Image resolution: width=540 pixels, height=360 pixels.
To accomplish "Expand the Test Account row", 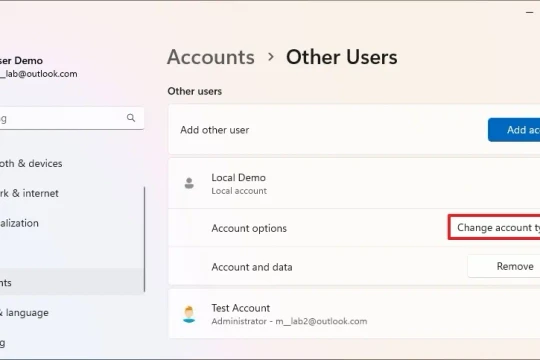I will [x=354, y=314].
